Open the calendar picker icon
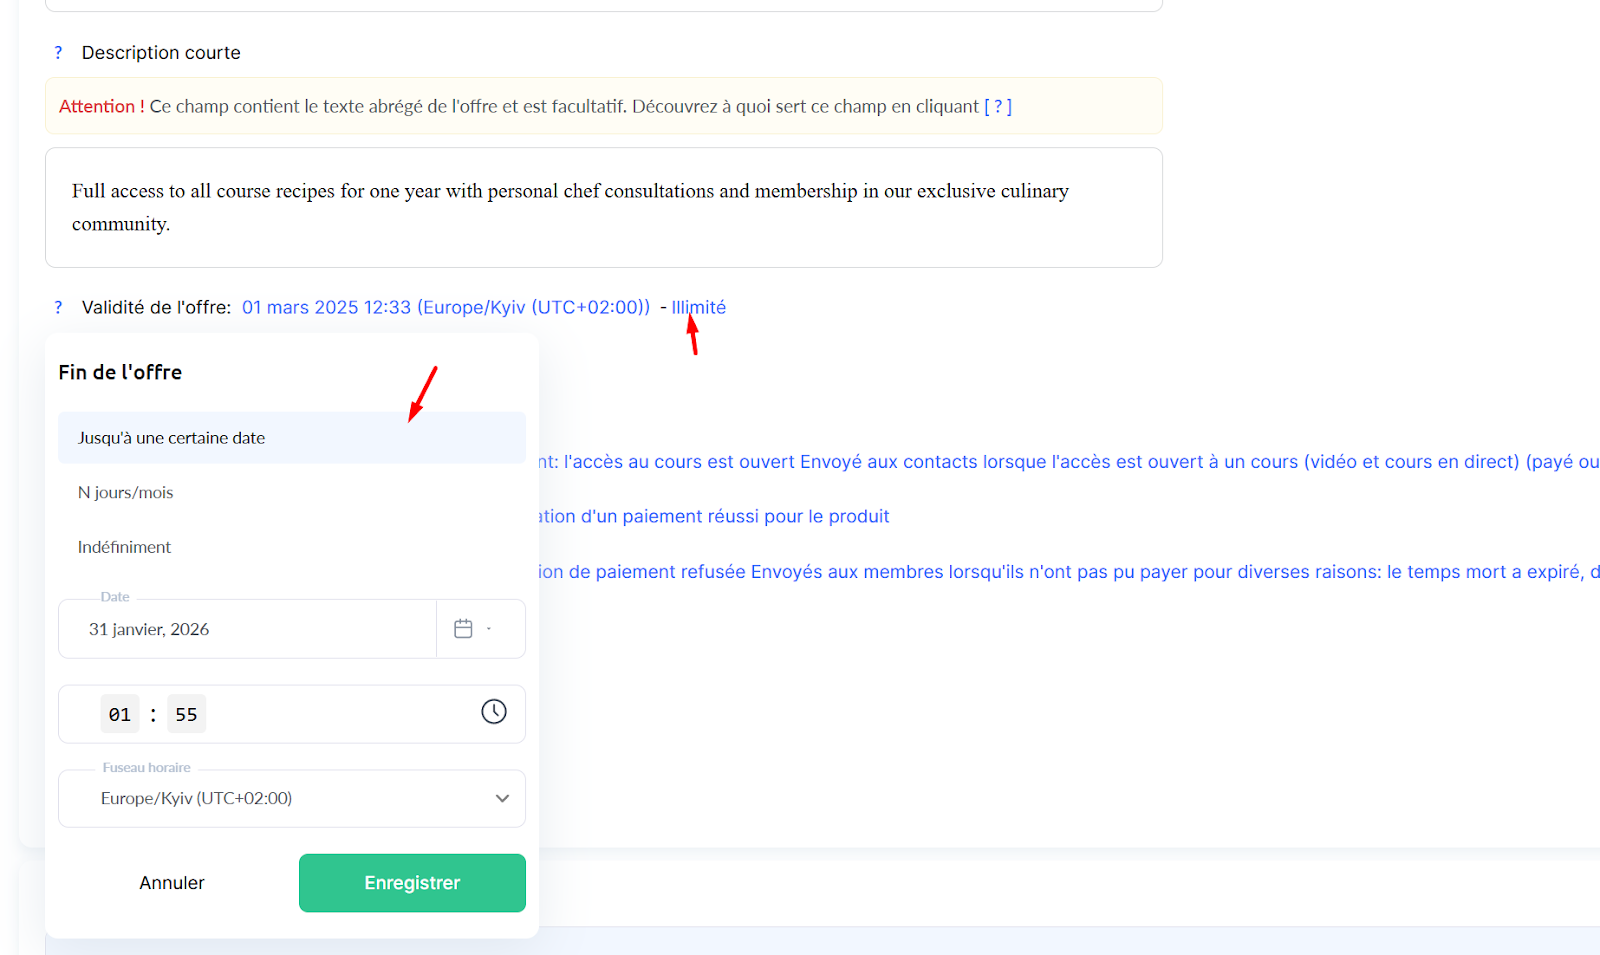The width and height of the screenshot is (1600, 955). (463, 629)
